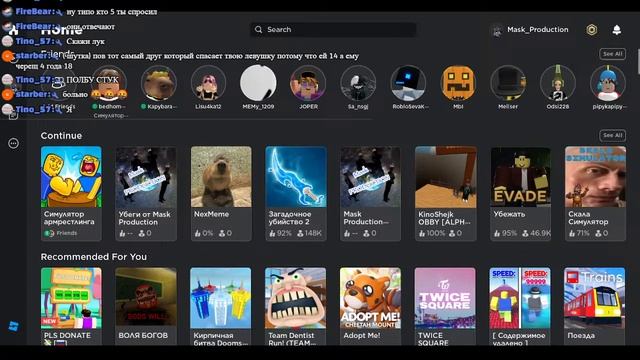
Task: Open the Кирпичная битва game thumbnail
Action: tap(221, 298)
